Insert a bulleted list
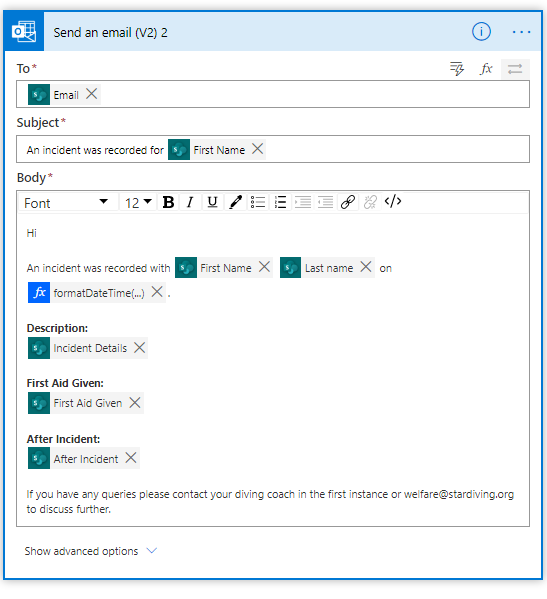547x599 pixels. pyautogui.click(x=258, y=202)
